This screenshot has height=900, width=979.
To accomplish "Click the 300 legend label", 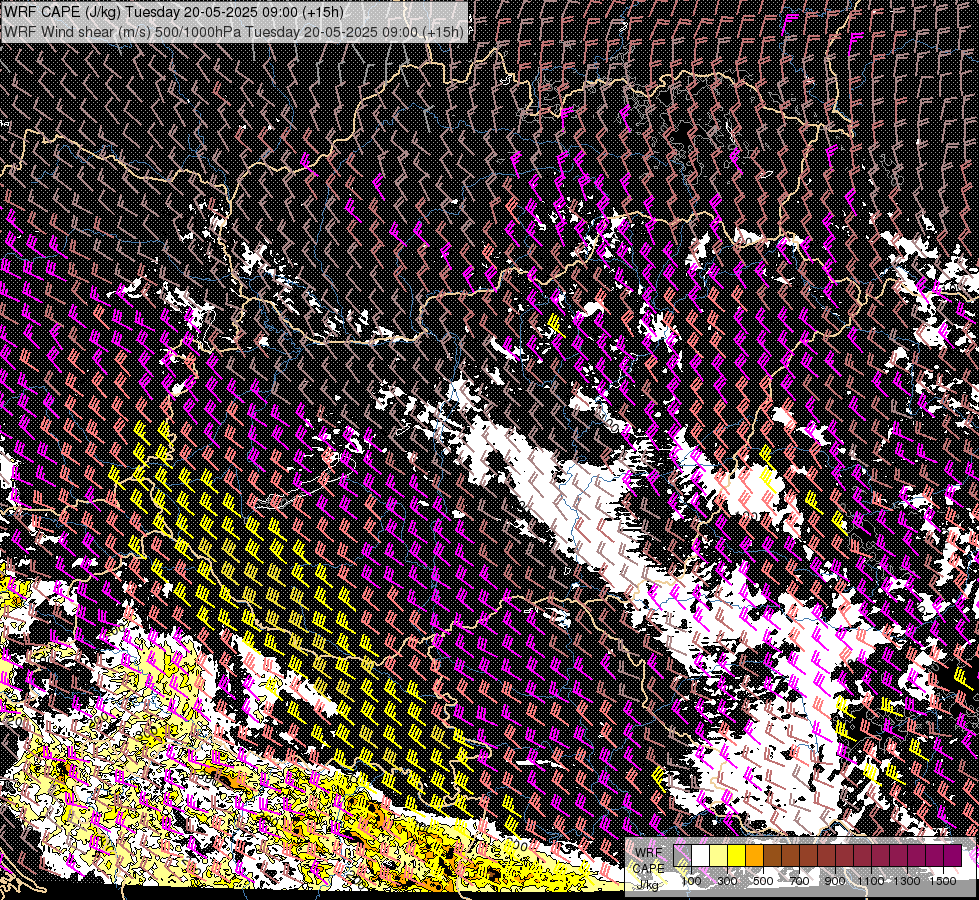I will [727, 881].
